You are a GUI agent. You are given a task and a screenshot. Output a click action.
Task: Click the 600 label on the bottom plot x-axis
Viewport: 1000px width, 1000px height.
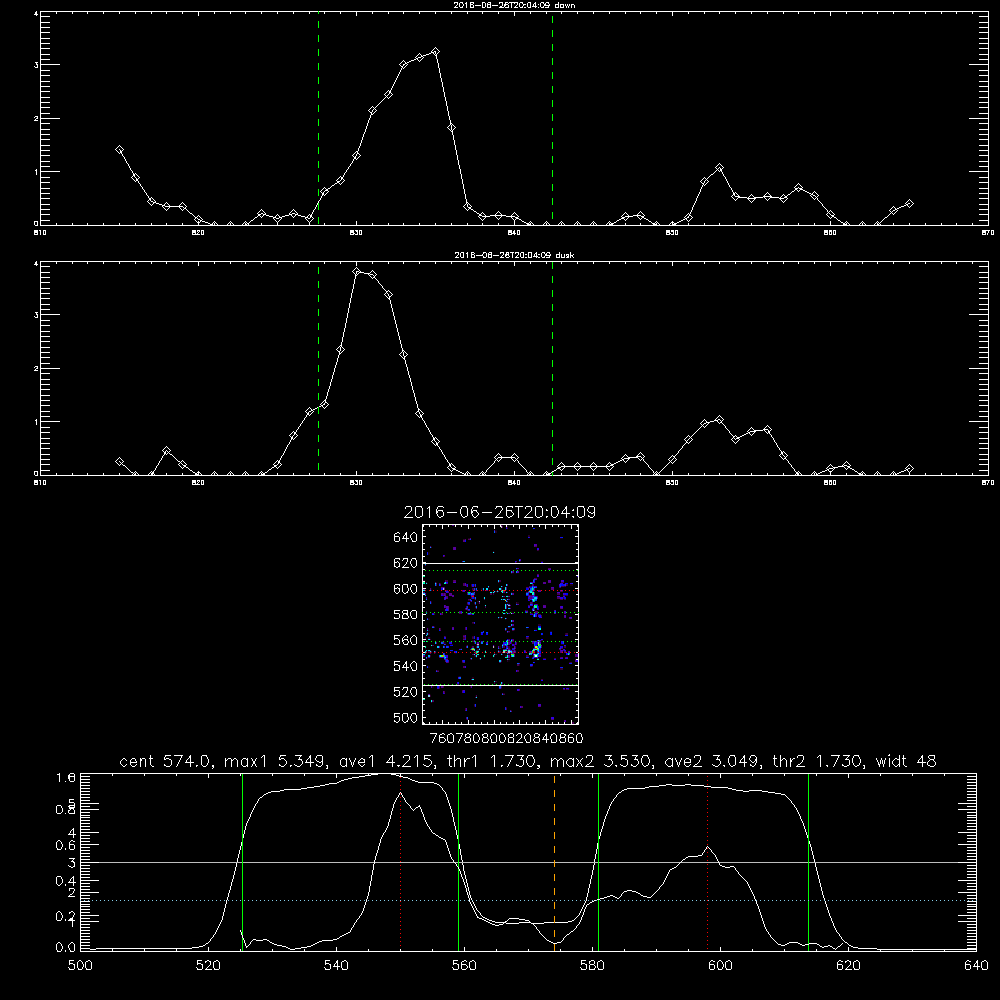(x=720, y=966)
